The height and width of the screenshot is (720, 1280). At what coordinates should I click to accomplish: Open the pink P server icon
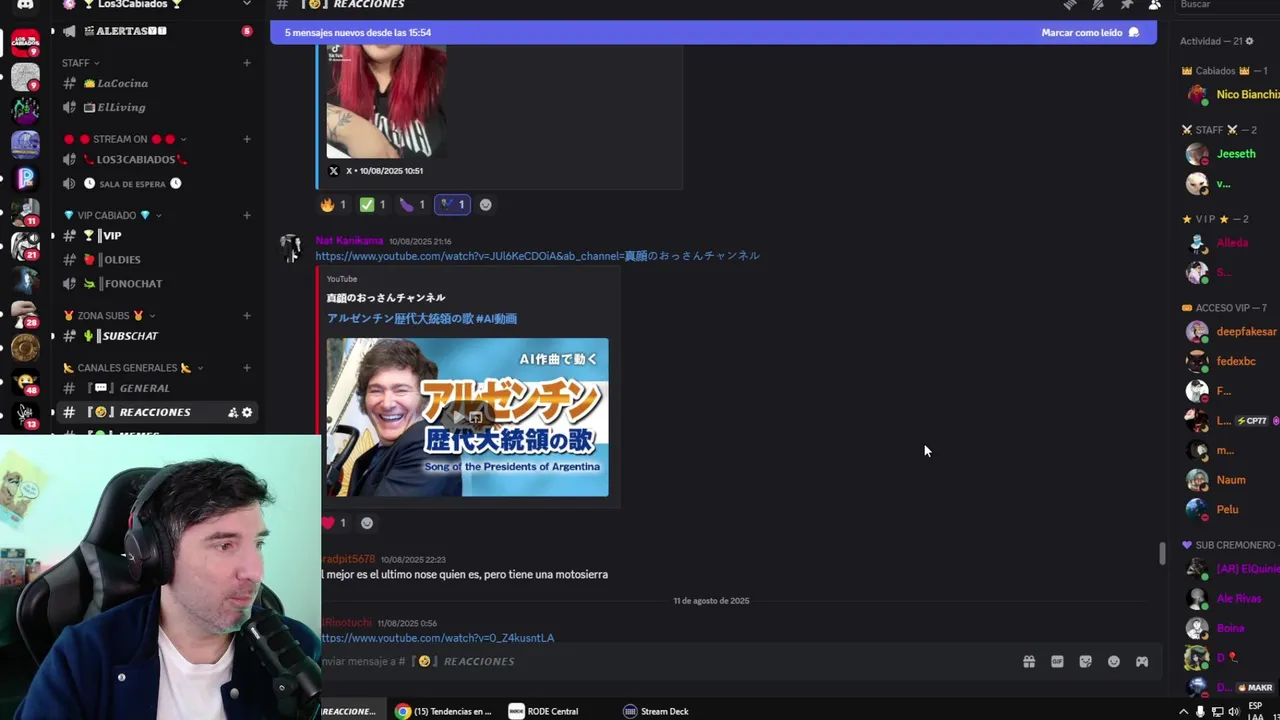tap(25, 178)
